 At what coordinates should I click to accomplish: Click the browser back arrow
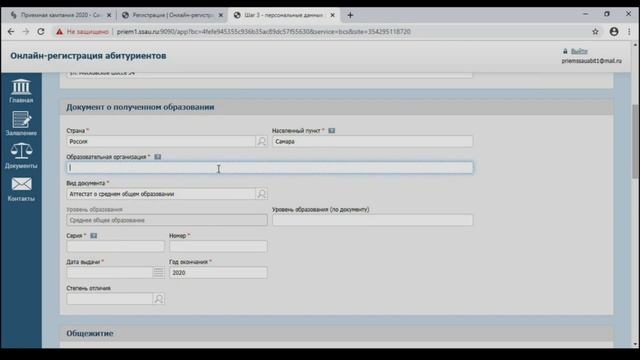(x=11, y=31)
